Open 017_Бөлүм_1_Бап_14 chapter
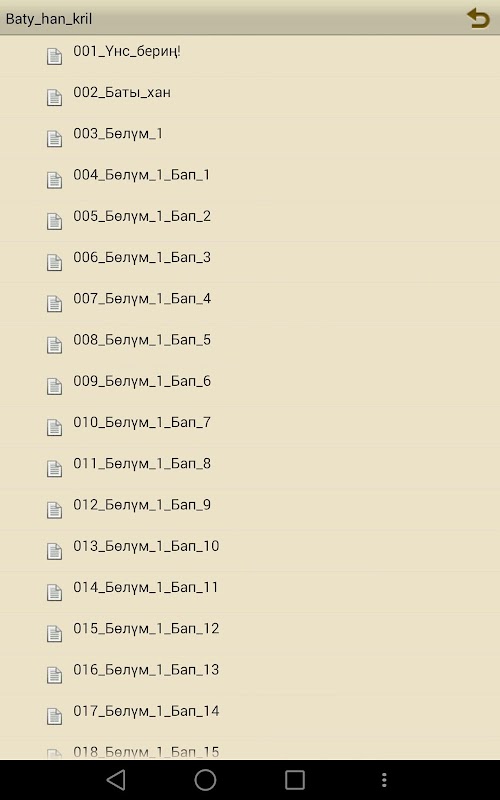500x800 pixels. pyautogui.click(x=250, y=716)
